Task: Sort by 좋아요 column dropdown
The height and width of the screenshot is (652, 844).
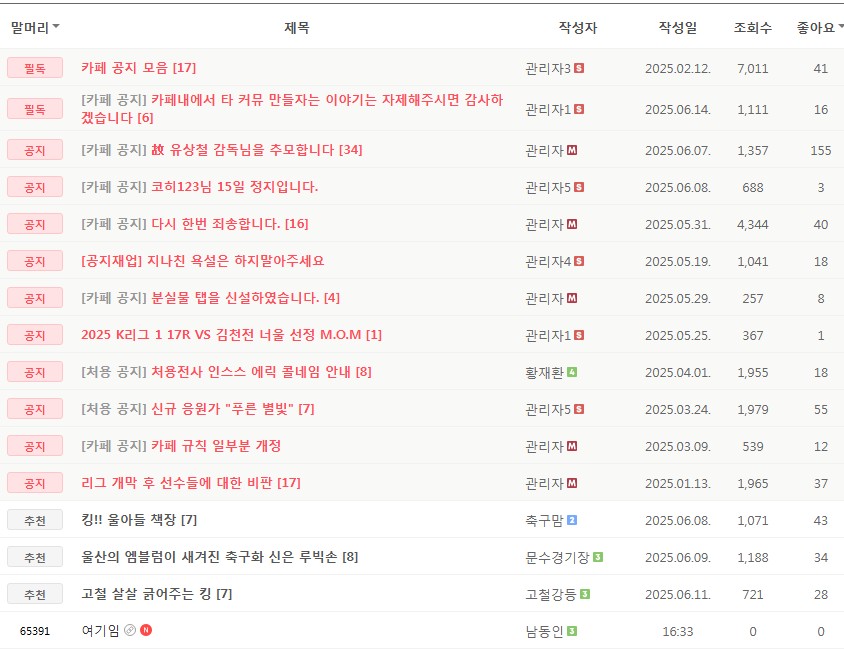Action: point(820,27)
